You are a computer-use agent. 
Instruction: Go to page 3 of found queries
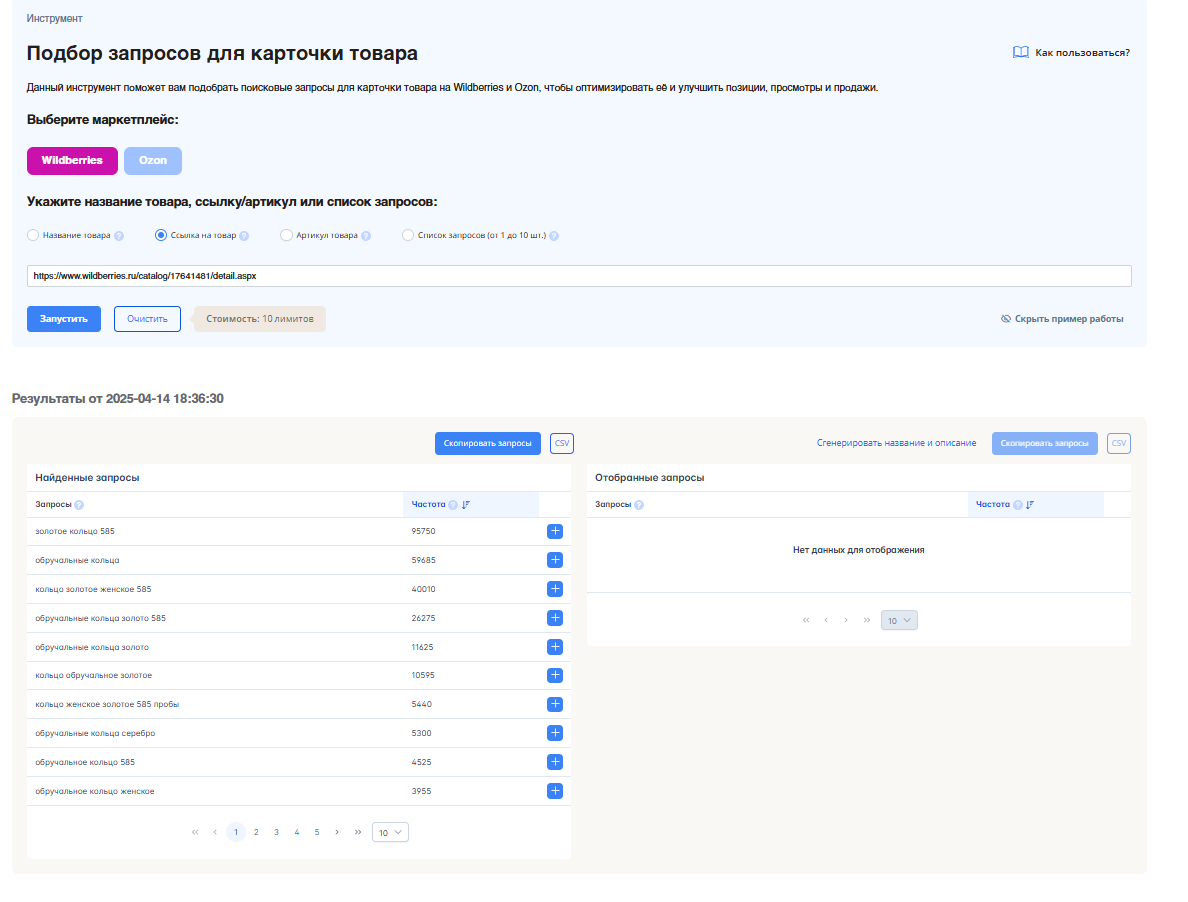[x=276, y=832]
